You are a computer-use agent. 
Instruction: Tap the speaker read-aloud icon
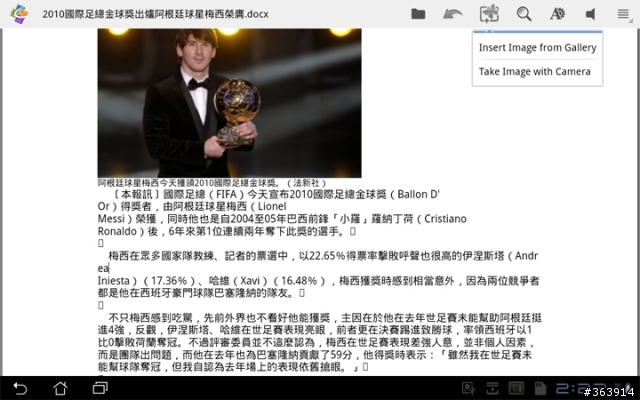590,14
